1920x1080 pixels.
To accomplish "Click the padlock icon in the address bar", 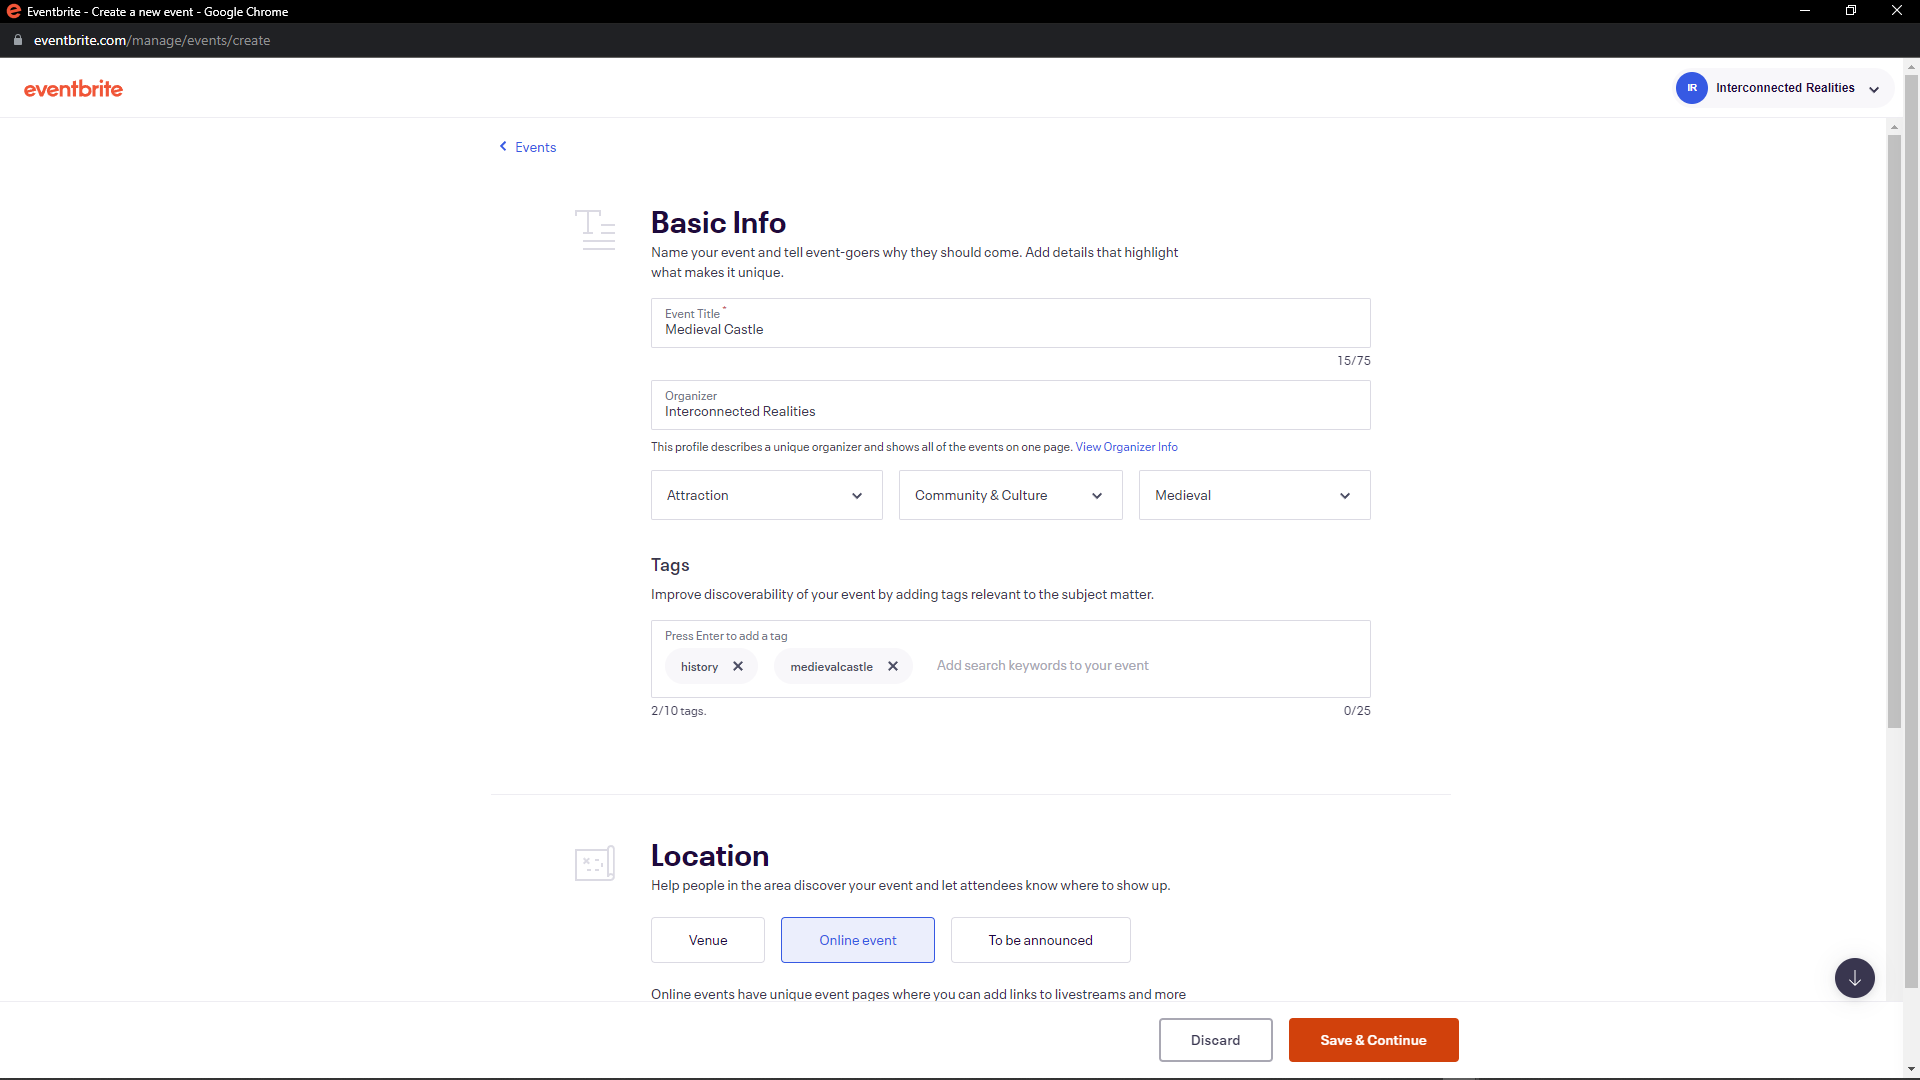I will pos(17,40).
